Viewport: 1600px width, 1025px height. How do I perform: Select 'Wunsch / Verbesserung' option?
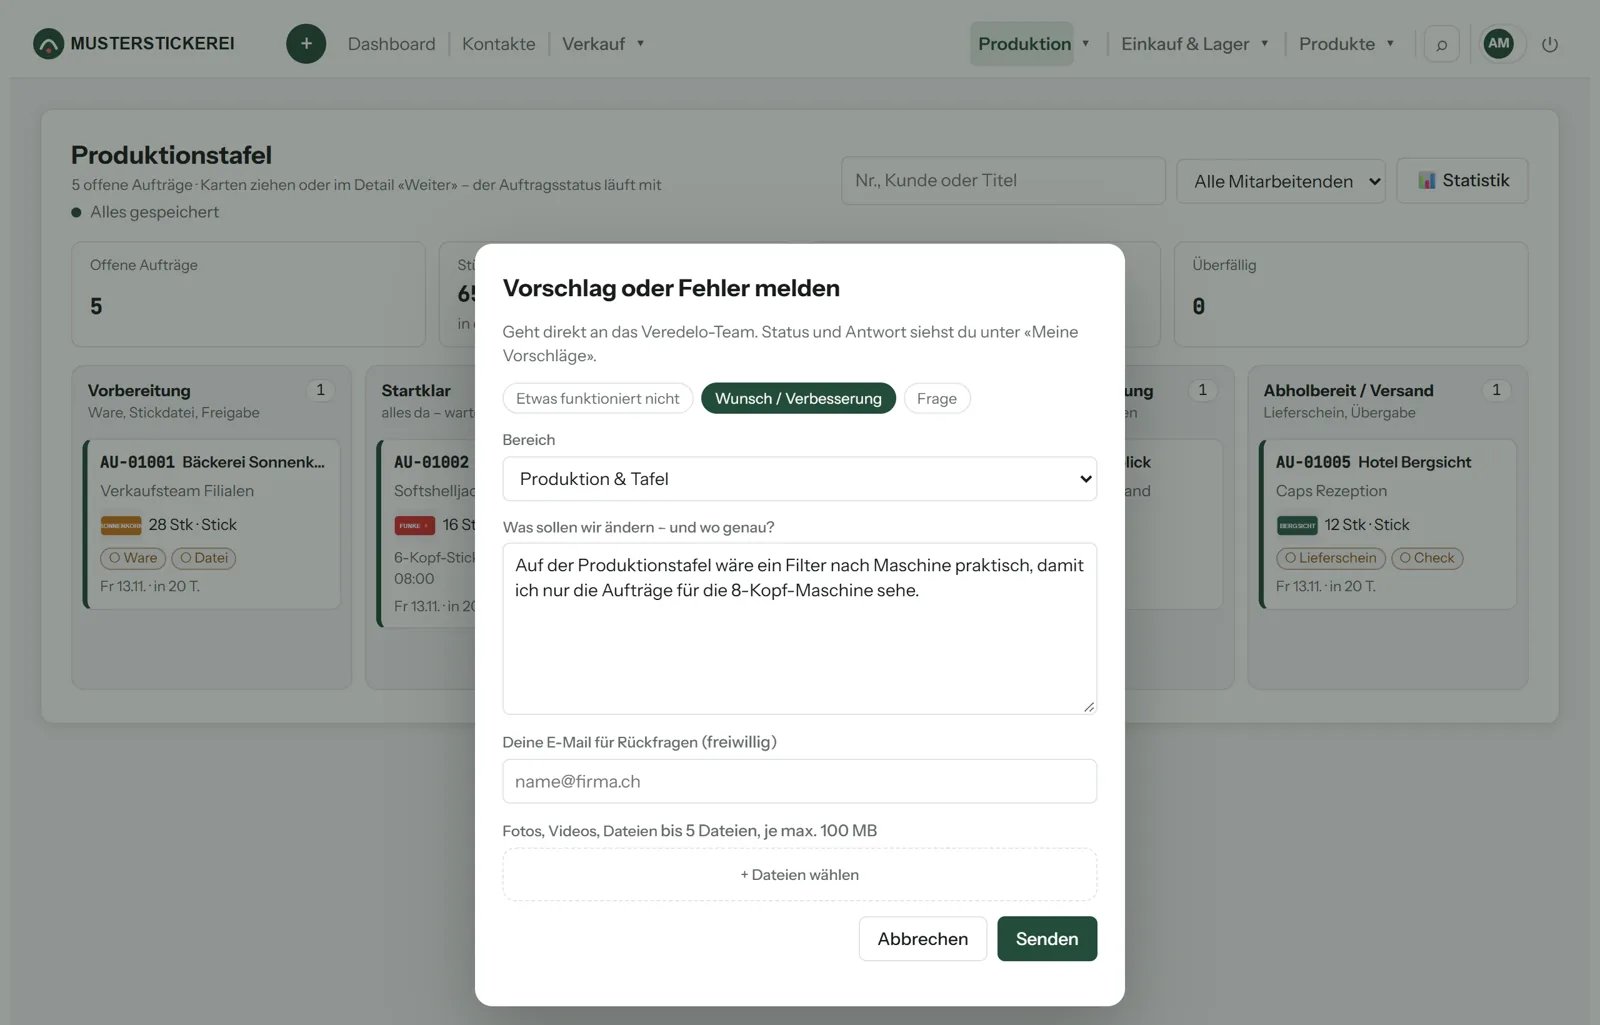[798, 398]
